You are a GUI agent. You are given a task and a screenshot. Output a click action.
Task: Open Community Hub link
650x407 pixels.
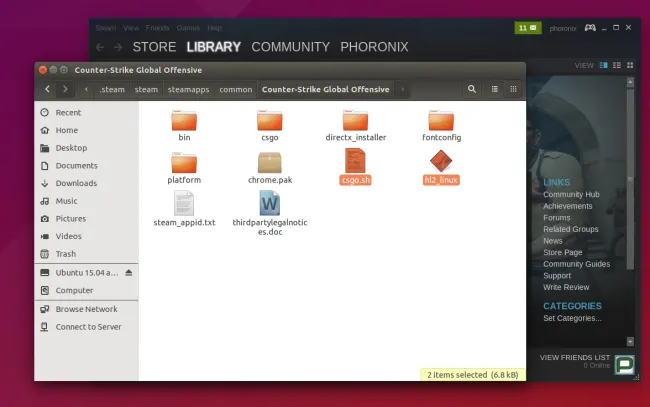coord(571,194)
